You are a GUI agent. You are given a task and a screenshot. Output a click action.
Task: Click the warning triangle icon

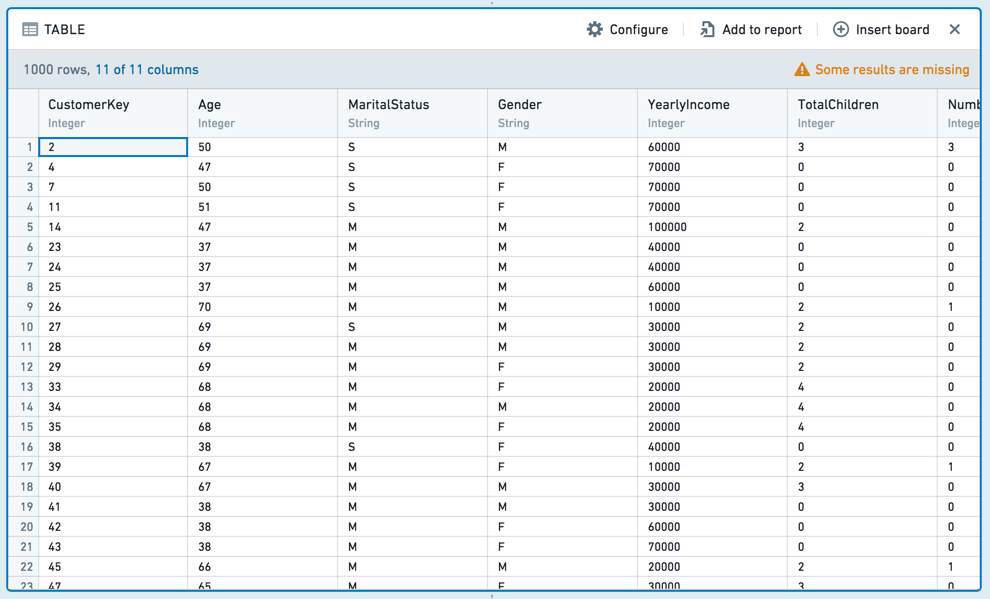point(802,69)
